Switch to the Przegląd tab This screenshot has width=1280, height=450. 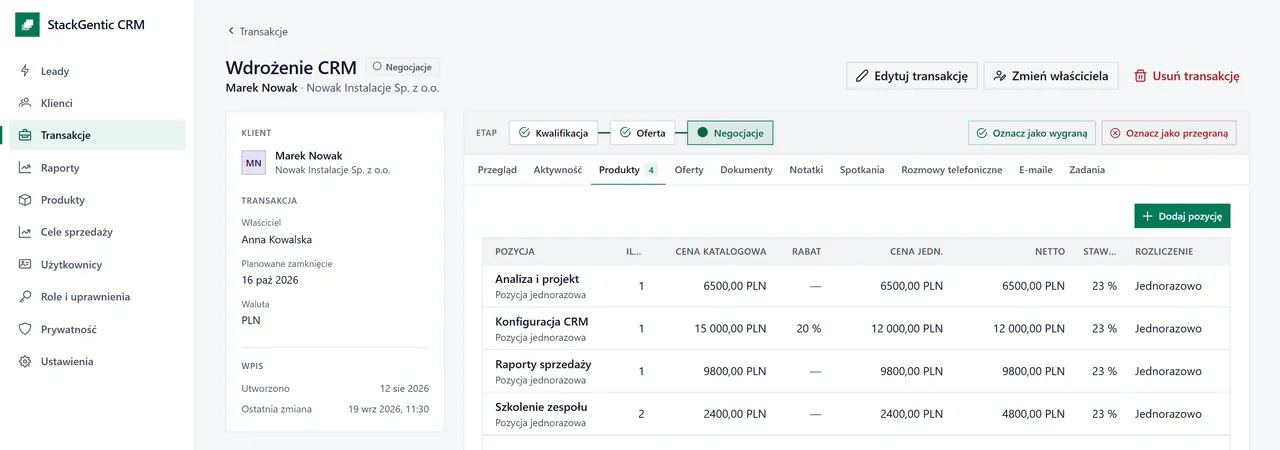point(497,170)
